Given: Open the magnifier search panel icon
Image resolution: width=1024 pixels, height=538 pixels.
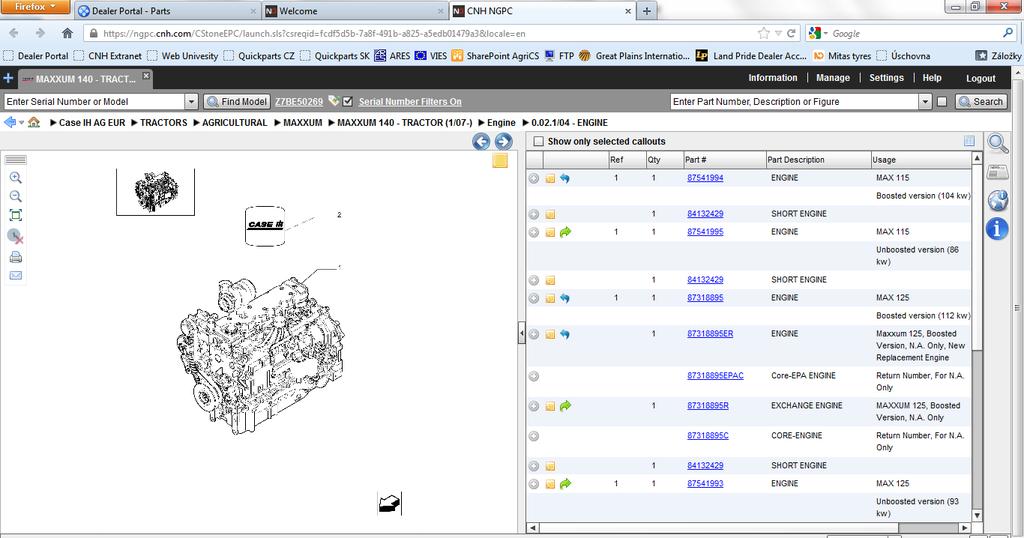Looking at the screenshot, I should point(997,142).
